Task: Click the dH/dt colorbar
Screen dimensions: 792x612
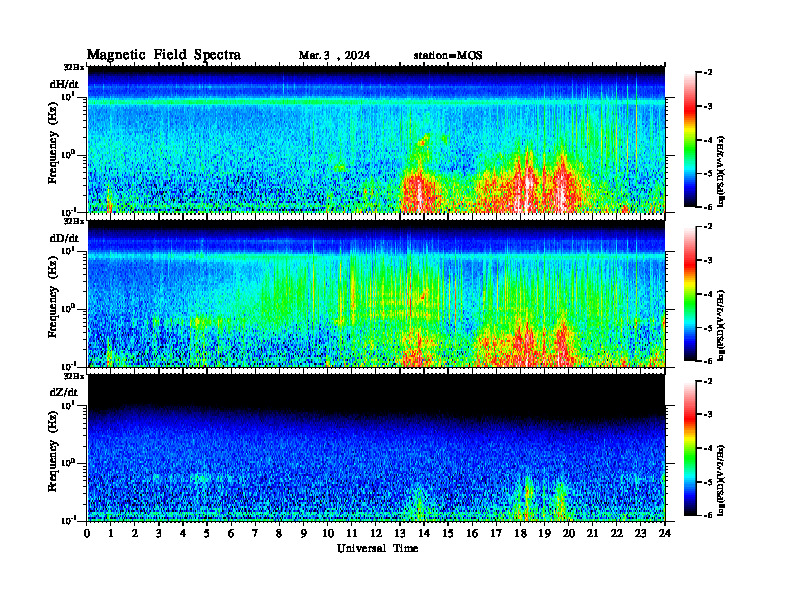Action: click(x=689, y=140)
